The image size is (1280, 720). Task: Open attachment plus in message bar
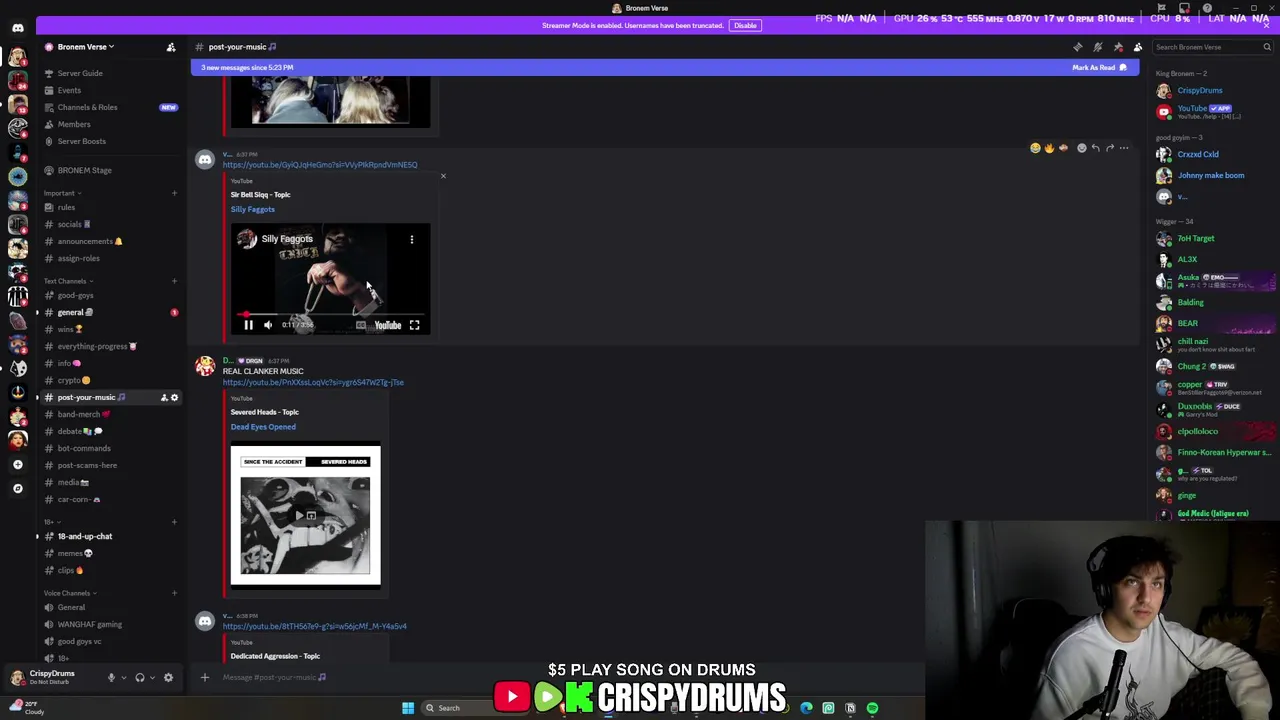[x=205, y=678]
